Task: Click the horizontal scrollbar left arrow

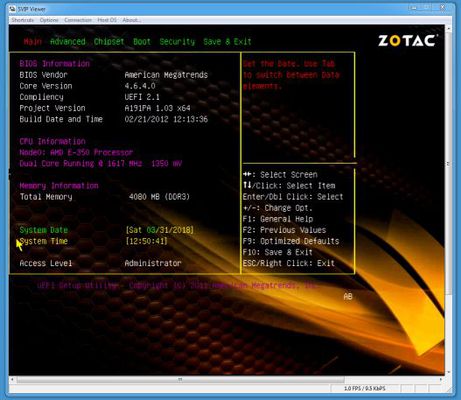Action: tap(12, 380)
